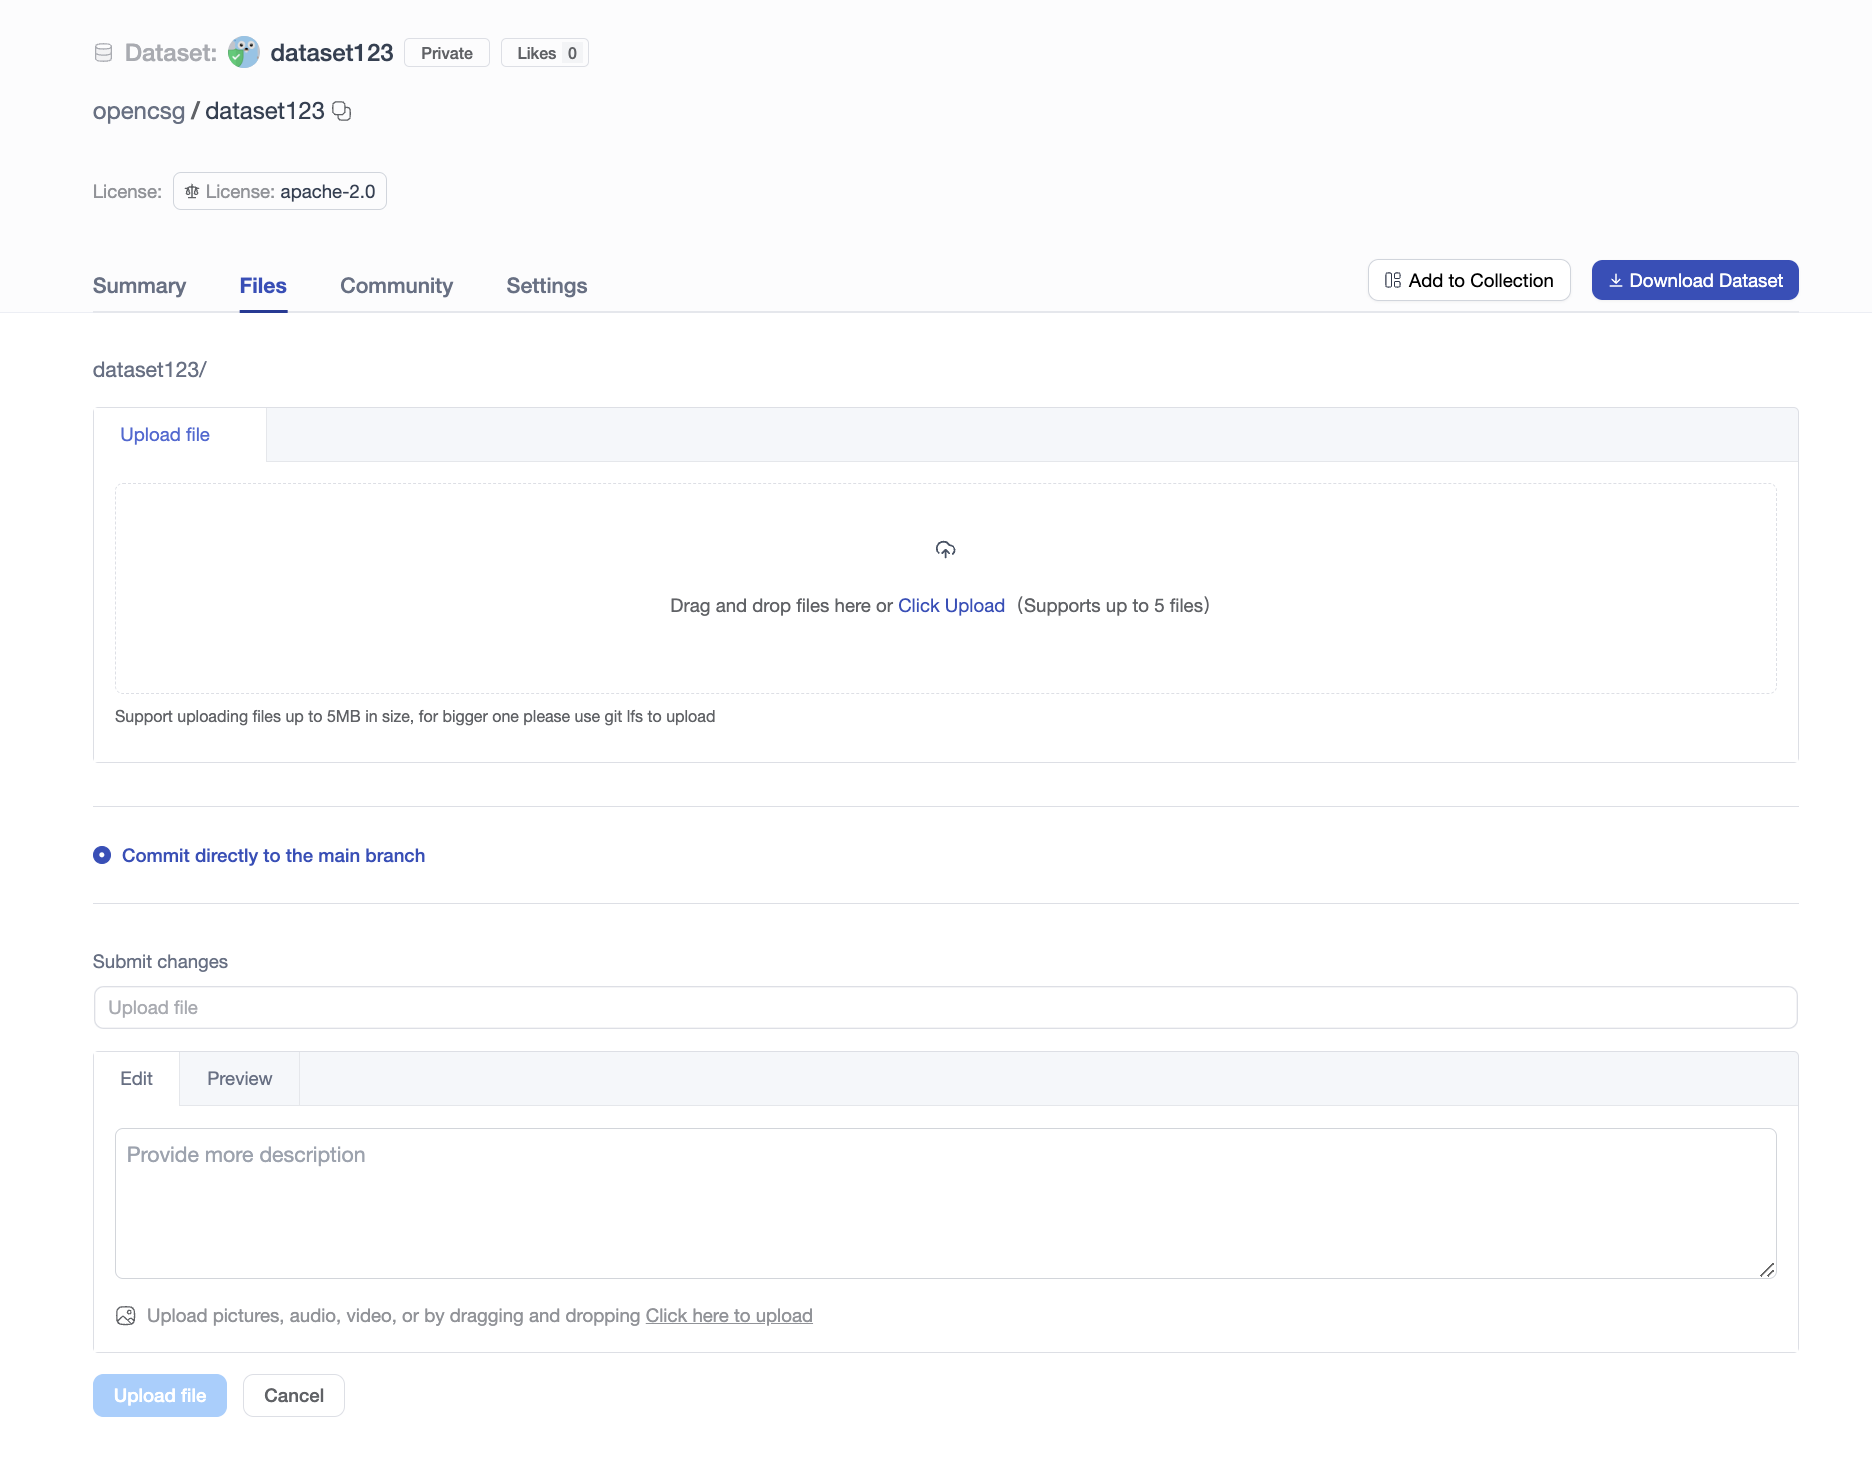The image size is (1872, 1458).
Task: Click the image upload icon below description
Action: pos(126,1316)
